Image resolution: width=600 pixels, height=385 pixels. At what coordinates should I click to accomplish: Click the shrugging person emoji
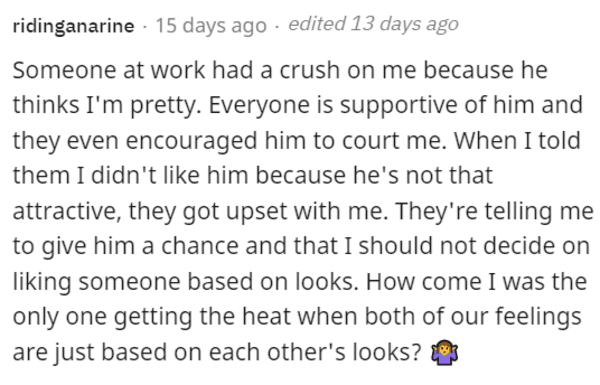coord(444,352)
